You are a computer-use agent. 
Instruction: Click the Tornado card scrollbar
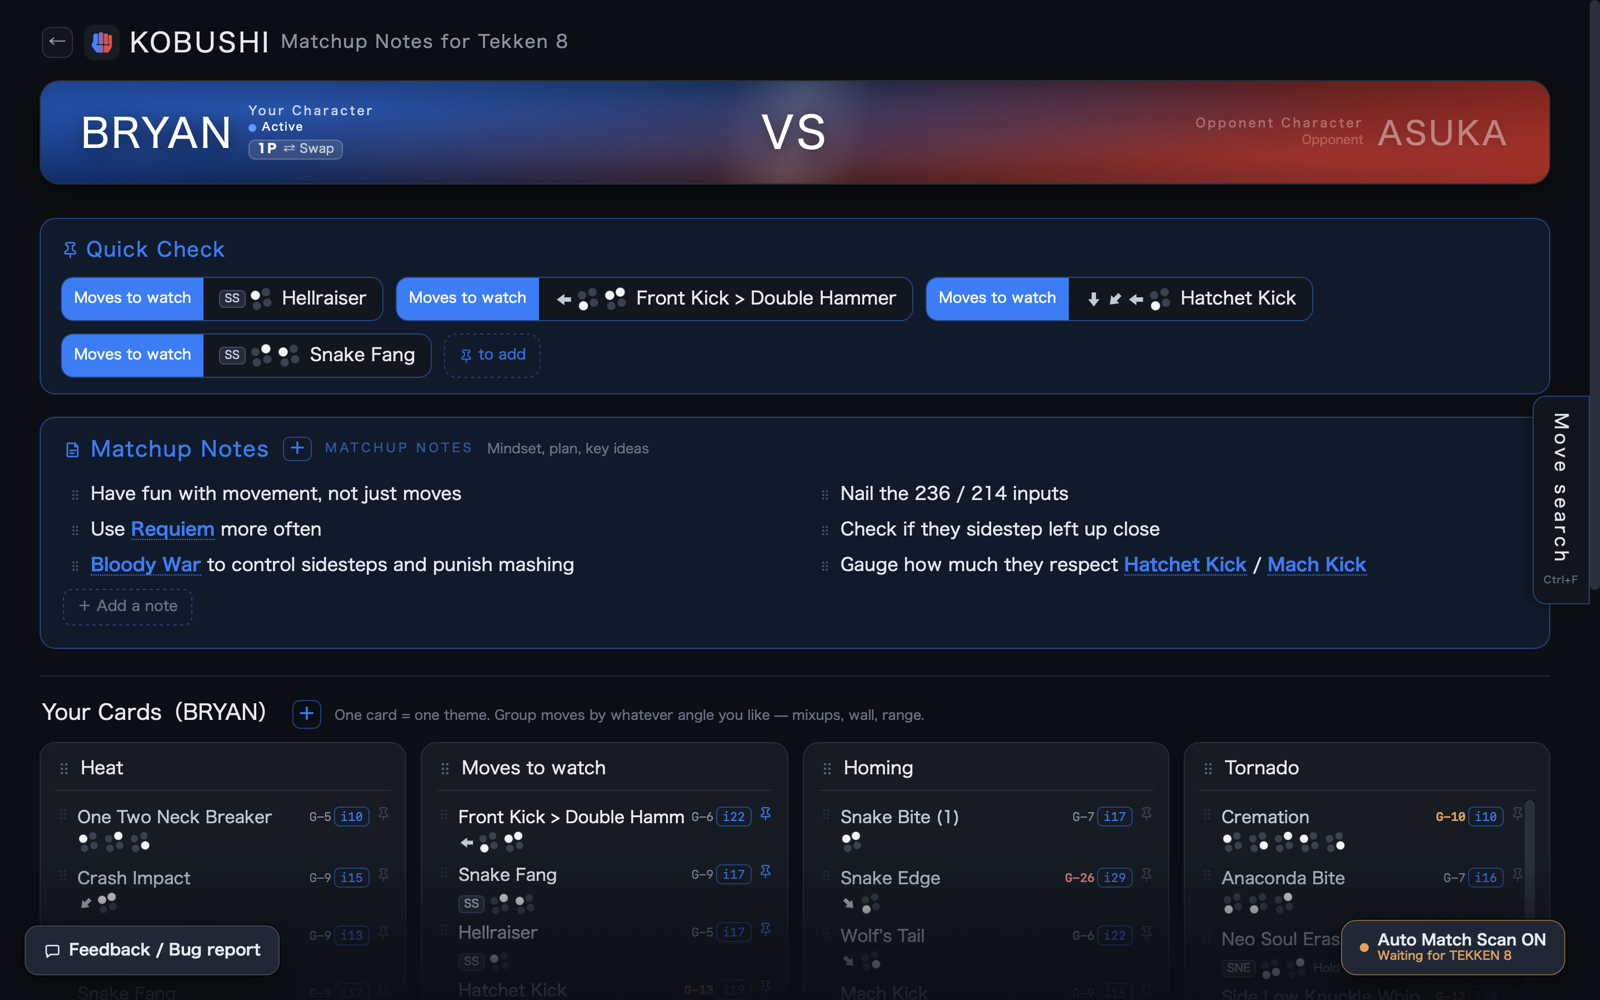click(1529, 858)
